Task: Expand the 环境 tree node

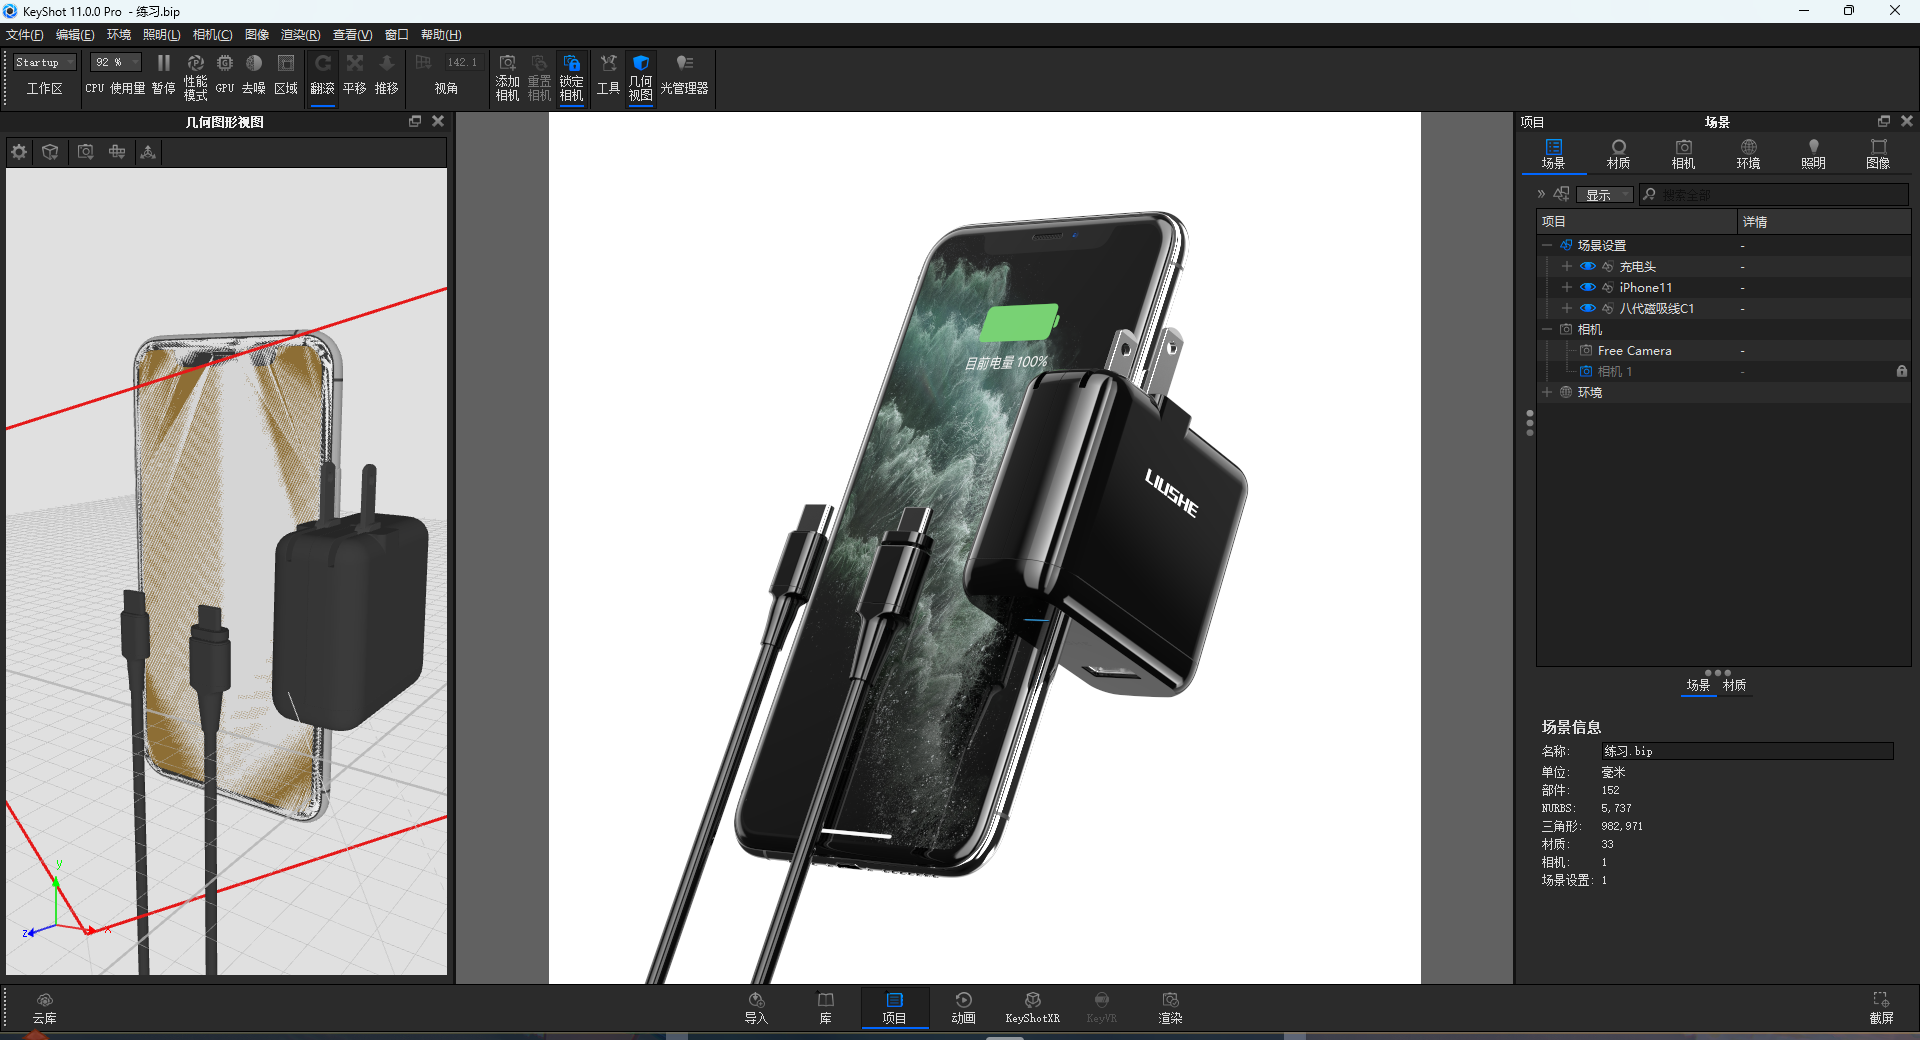Action: (1547, 392)
